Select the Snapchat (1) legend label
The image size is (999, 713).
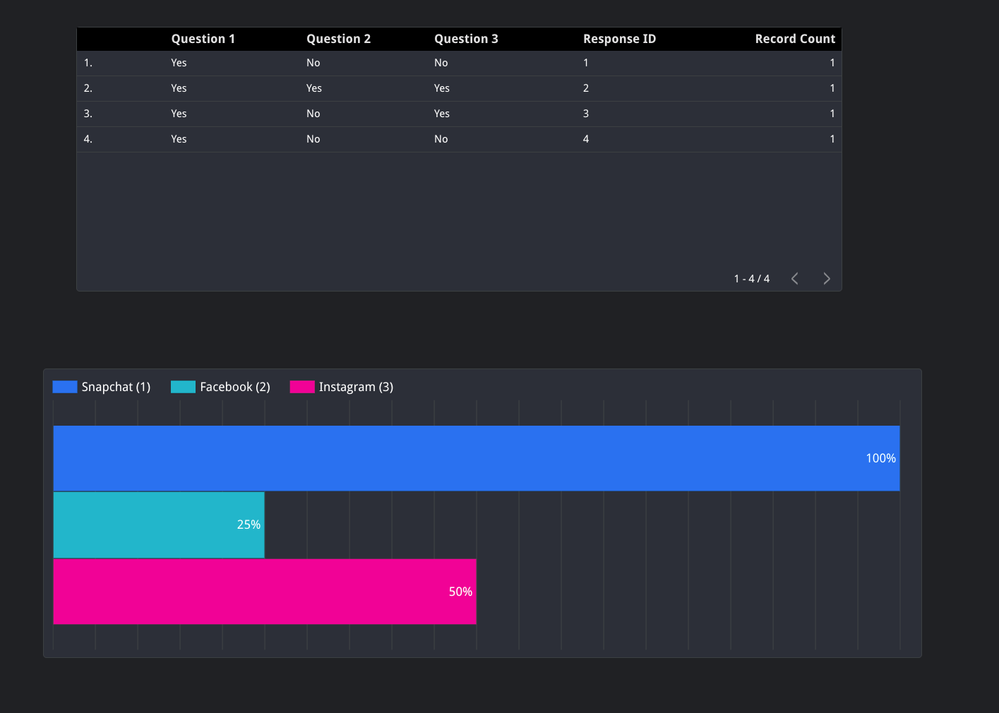(116, 387)
